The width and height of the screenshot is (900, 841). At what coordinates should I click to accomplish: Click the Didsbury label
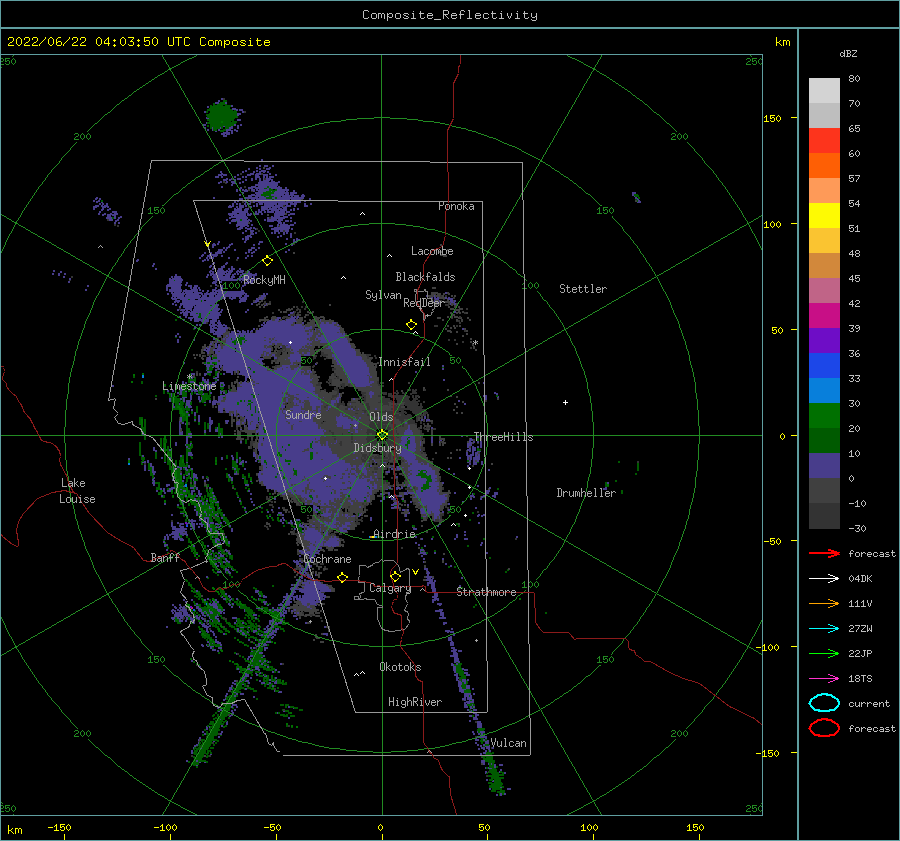pyautogui.click(x=377, y=448)
